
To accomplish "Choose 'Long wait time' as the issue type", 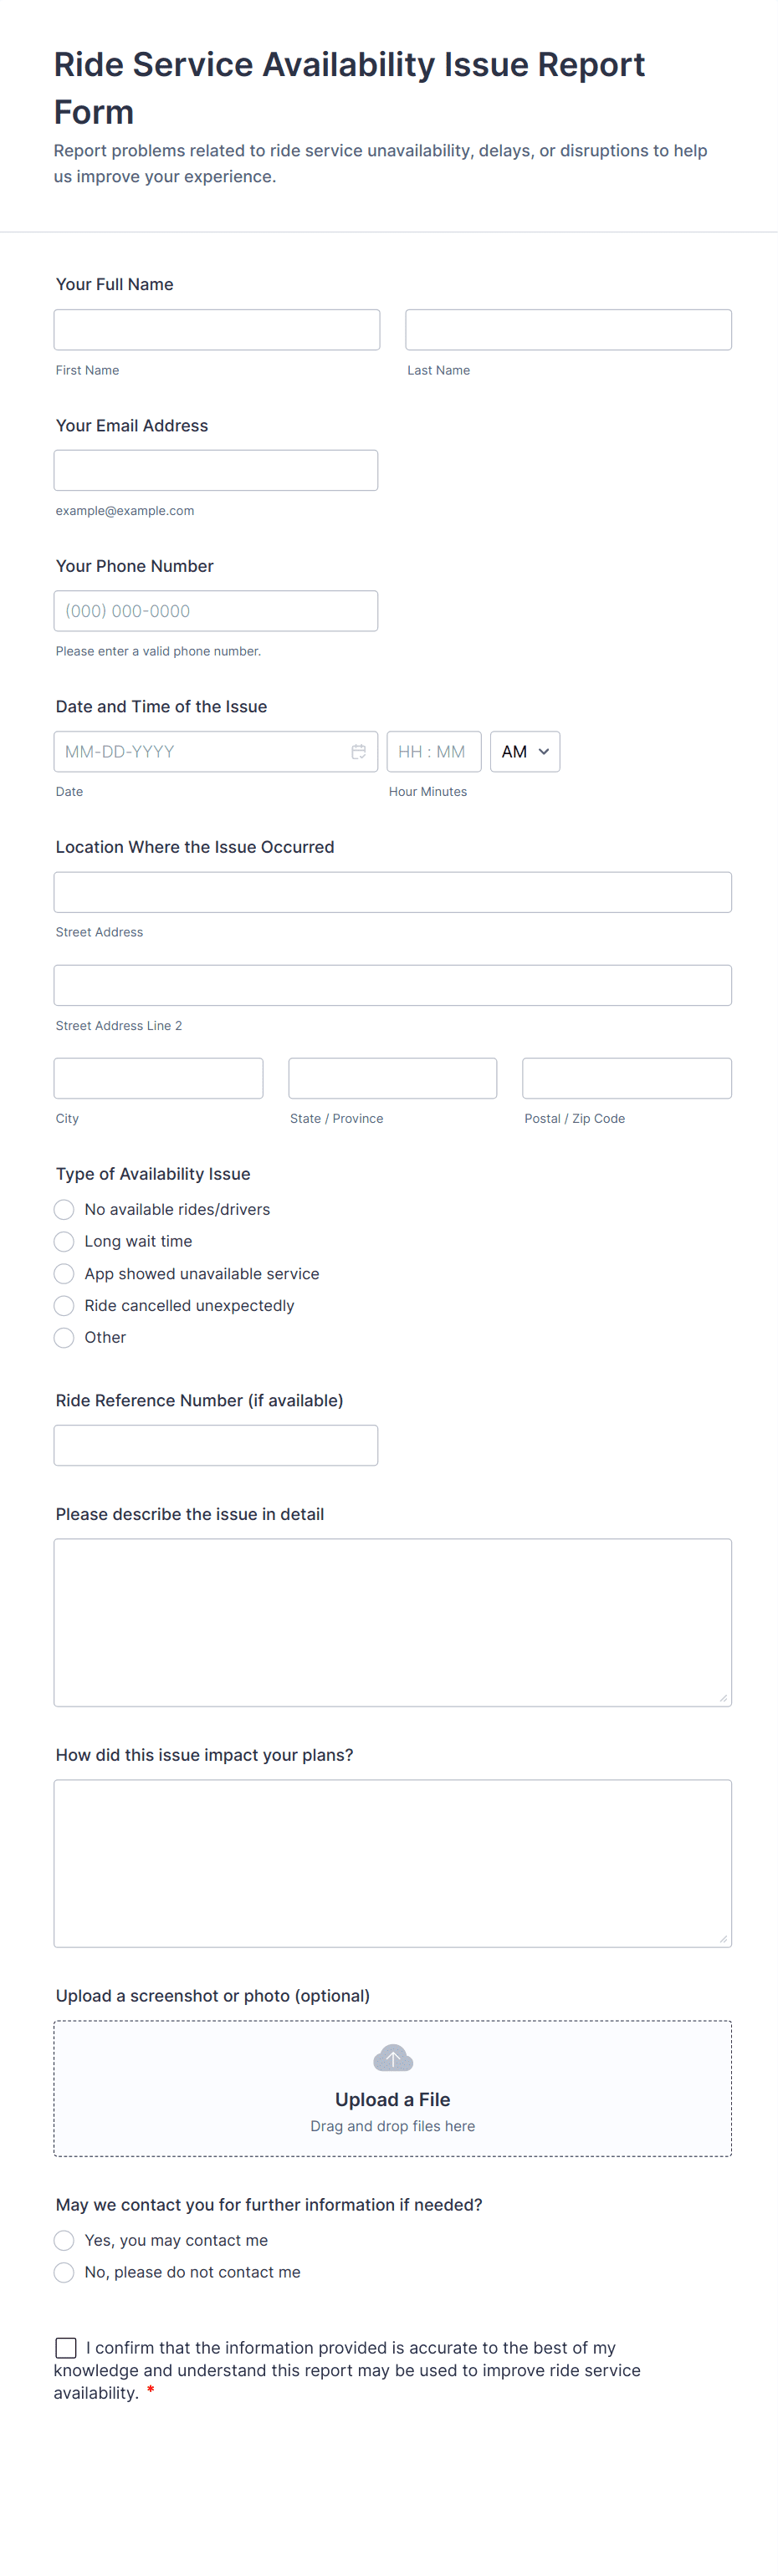I will 64,1241.
